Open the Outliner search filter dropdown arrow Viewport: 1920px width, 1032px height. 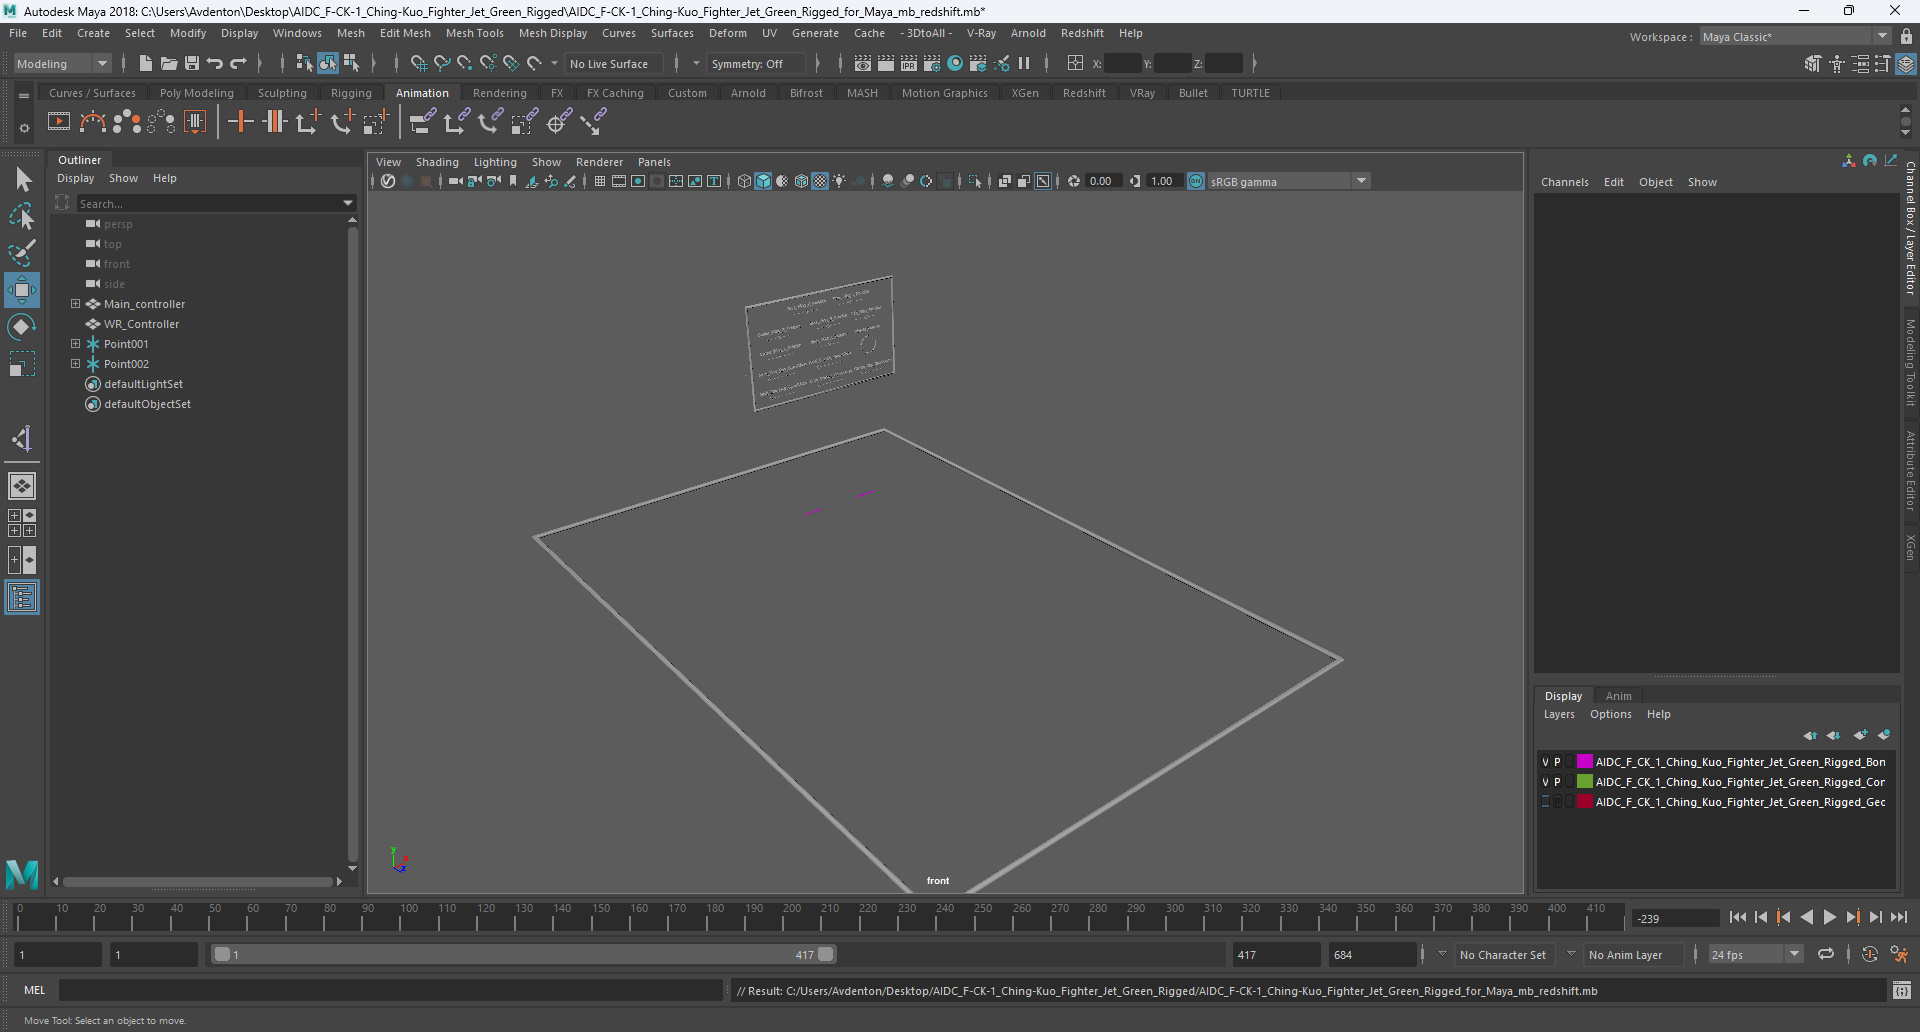pyautogui.click(x=348, y=203)
